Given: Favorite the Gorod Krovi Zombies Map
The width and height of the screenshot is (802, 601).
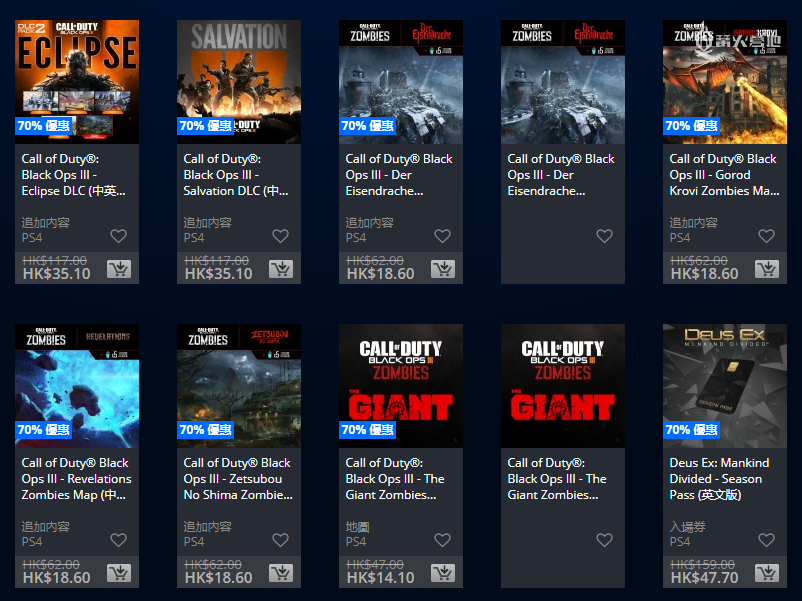Looking at the screenshot, I should [767, 236].
